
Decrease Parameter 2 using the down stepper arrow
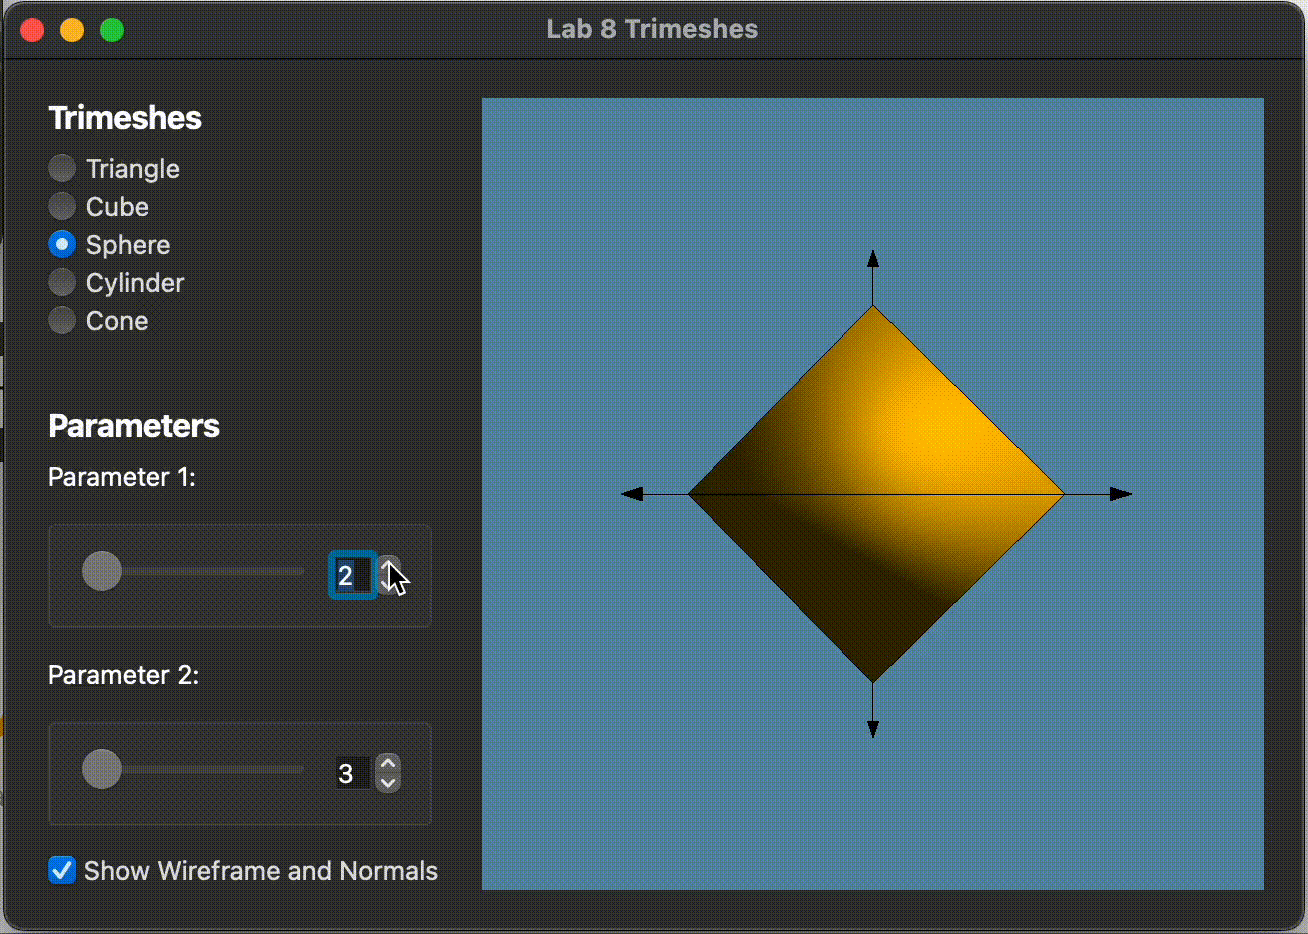click(x=389, y=783)
